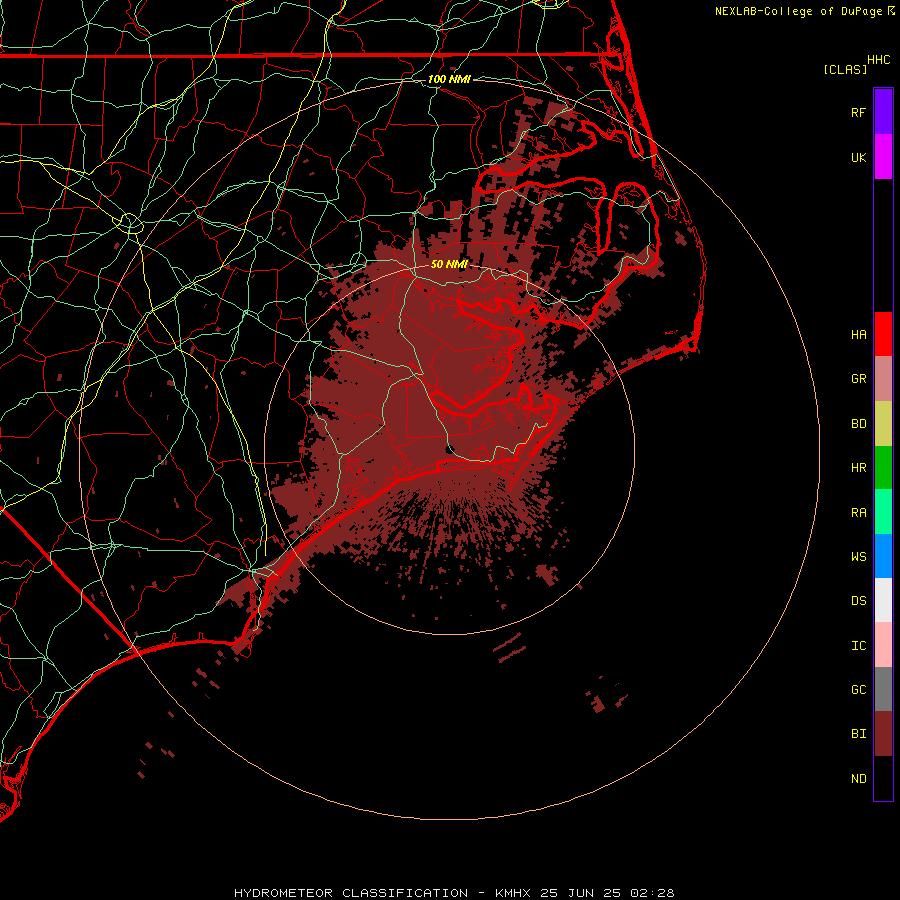The height and width of the screenshot is (900, 900).
Task: Click the 'IC' legend label
Action: (859, 646)
